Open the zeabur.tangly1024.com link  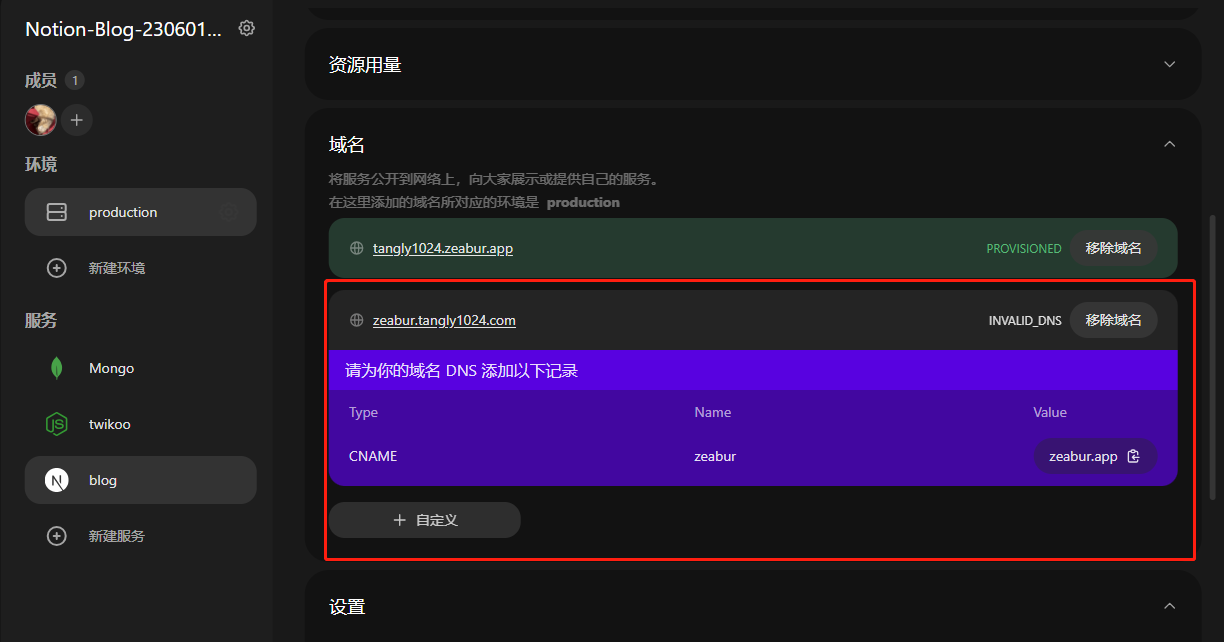(444, 320)
